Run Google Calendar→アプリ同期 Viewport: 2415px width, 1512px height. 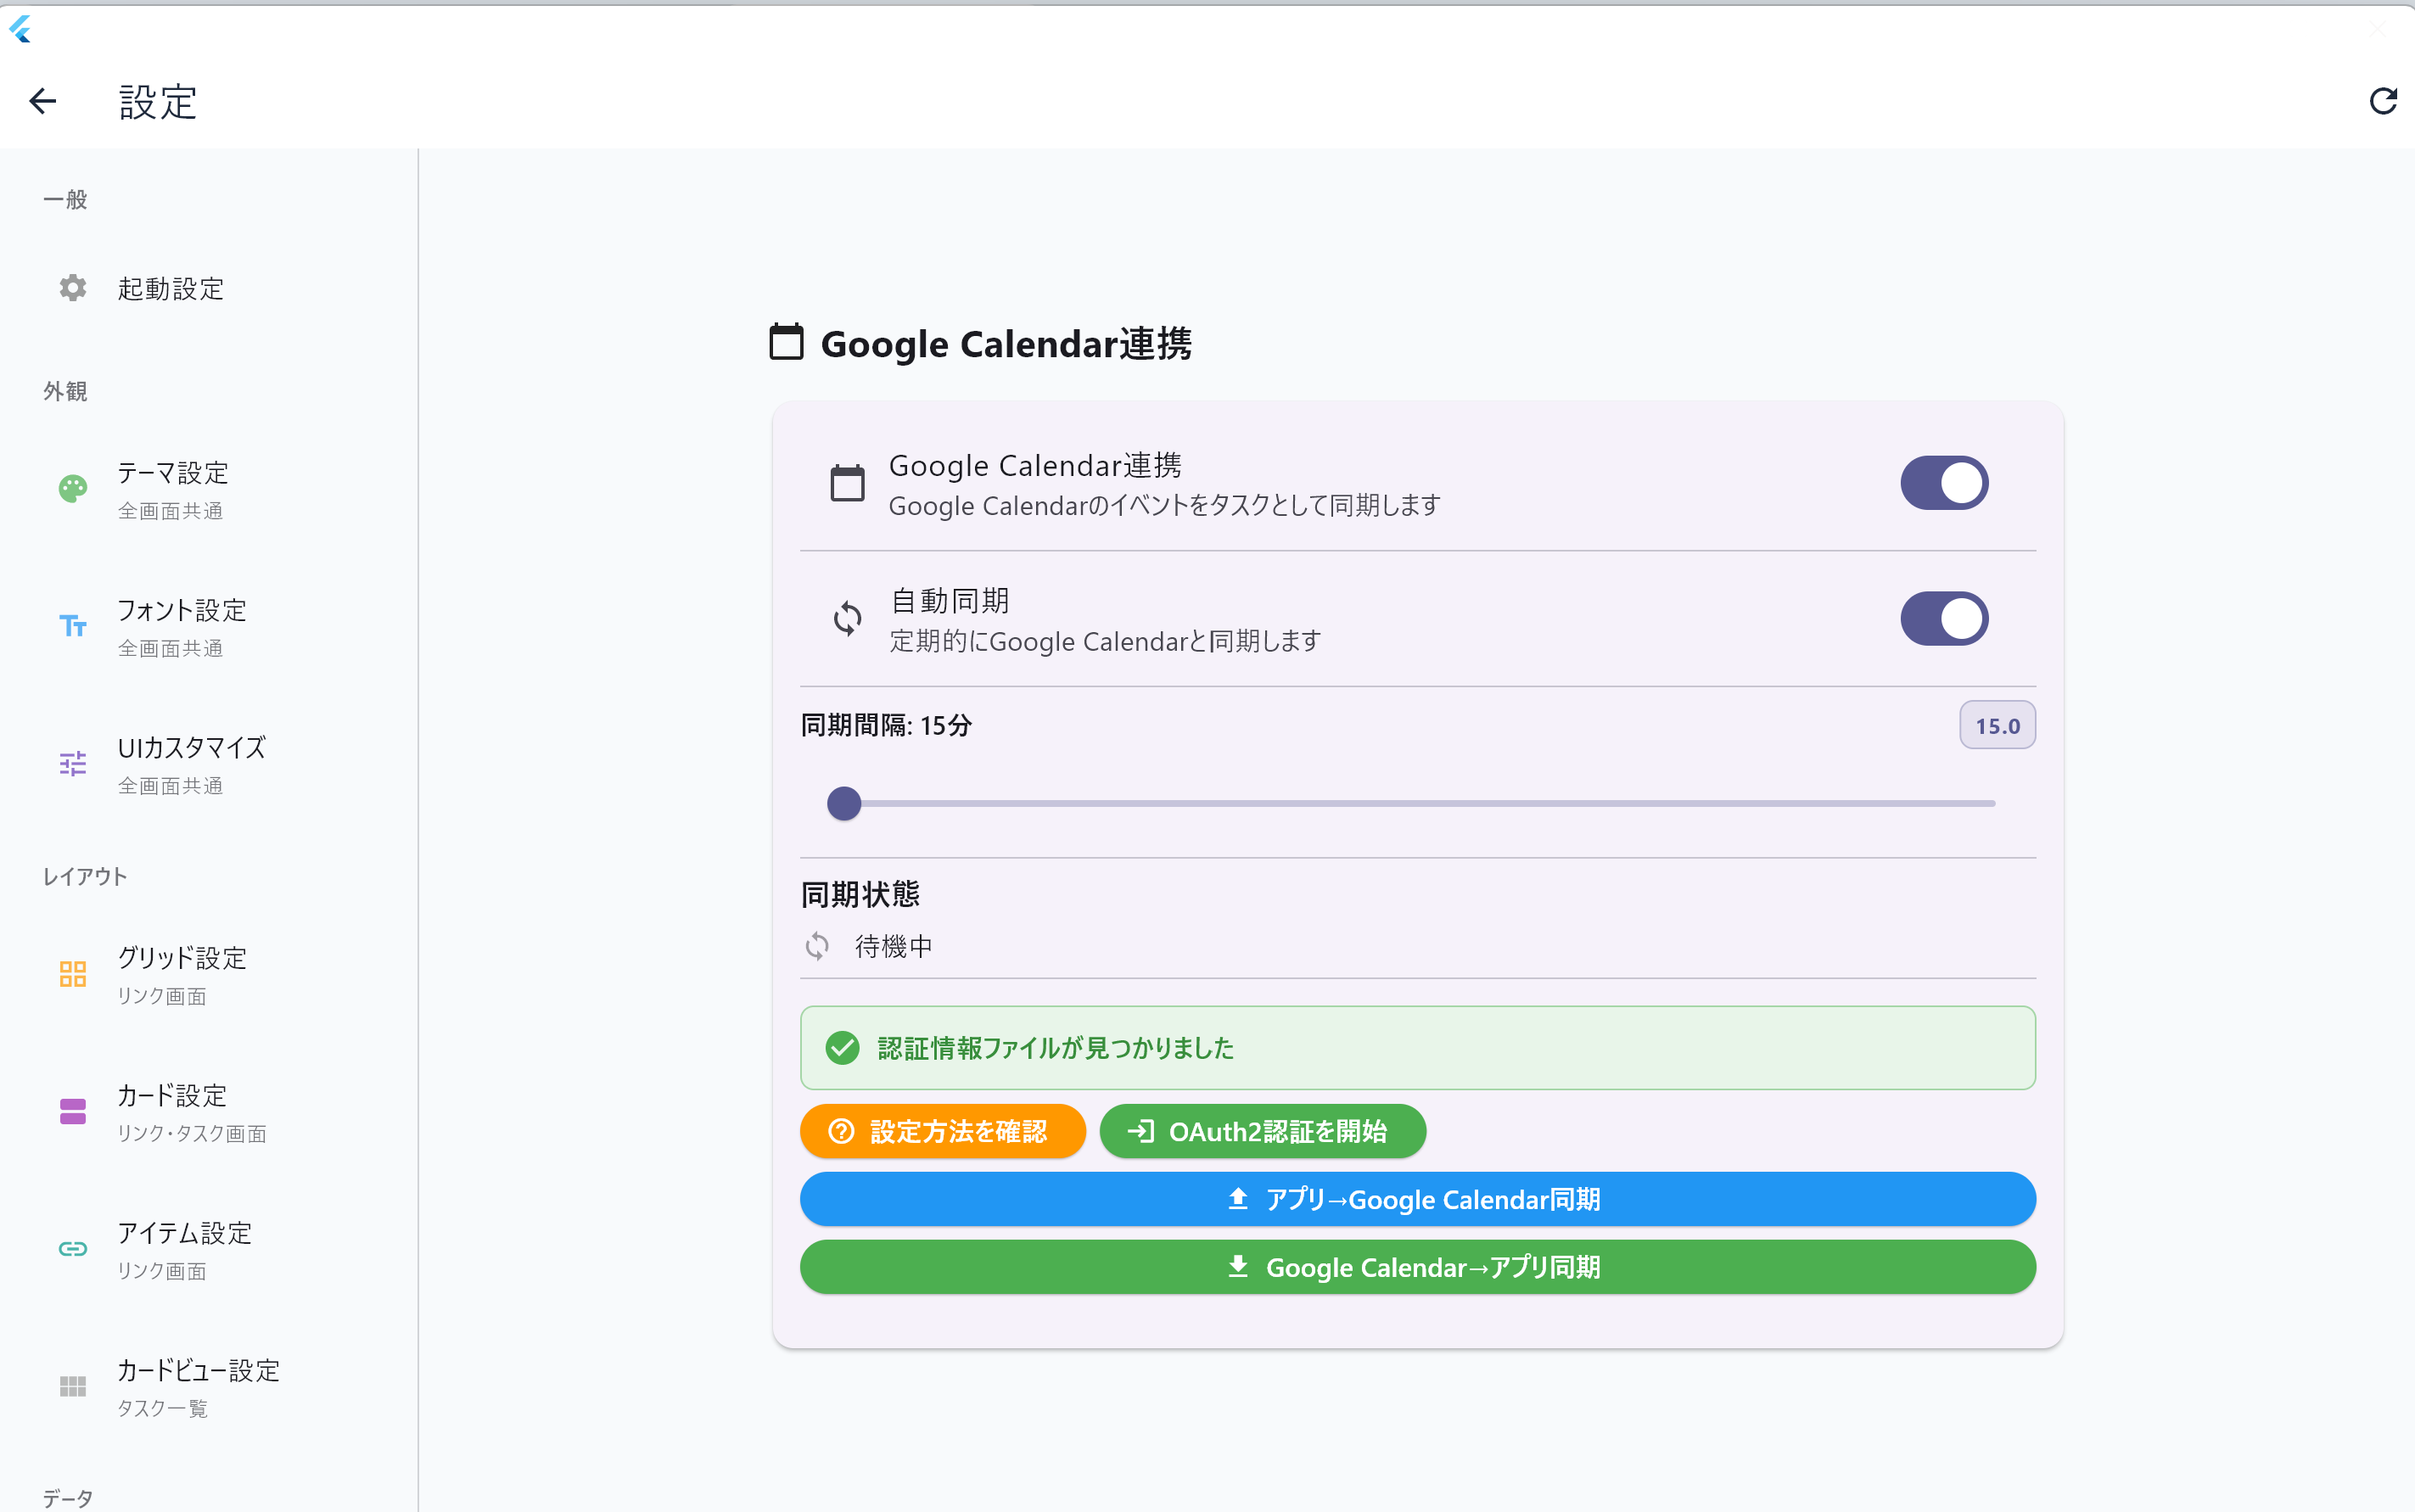[x=1417, y=1267]
